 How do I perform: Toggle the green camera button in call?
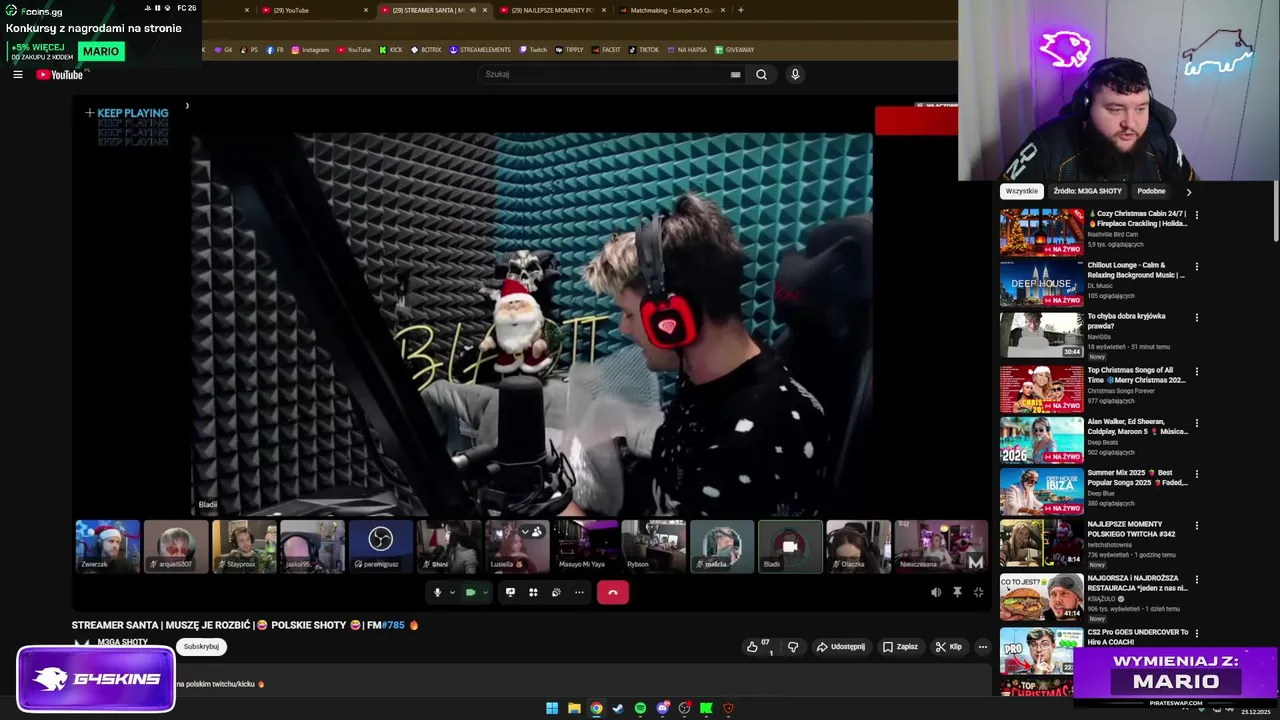470,592
